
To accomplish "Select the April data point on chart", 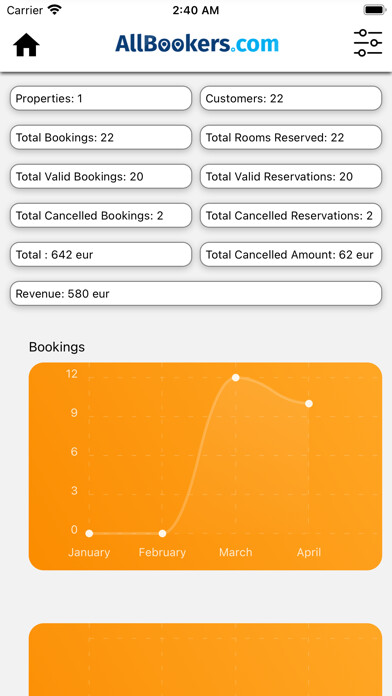I will [309, 403].
